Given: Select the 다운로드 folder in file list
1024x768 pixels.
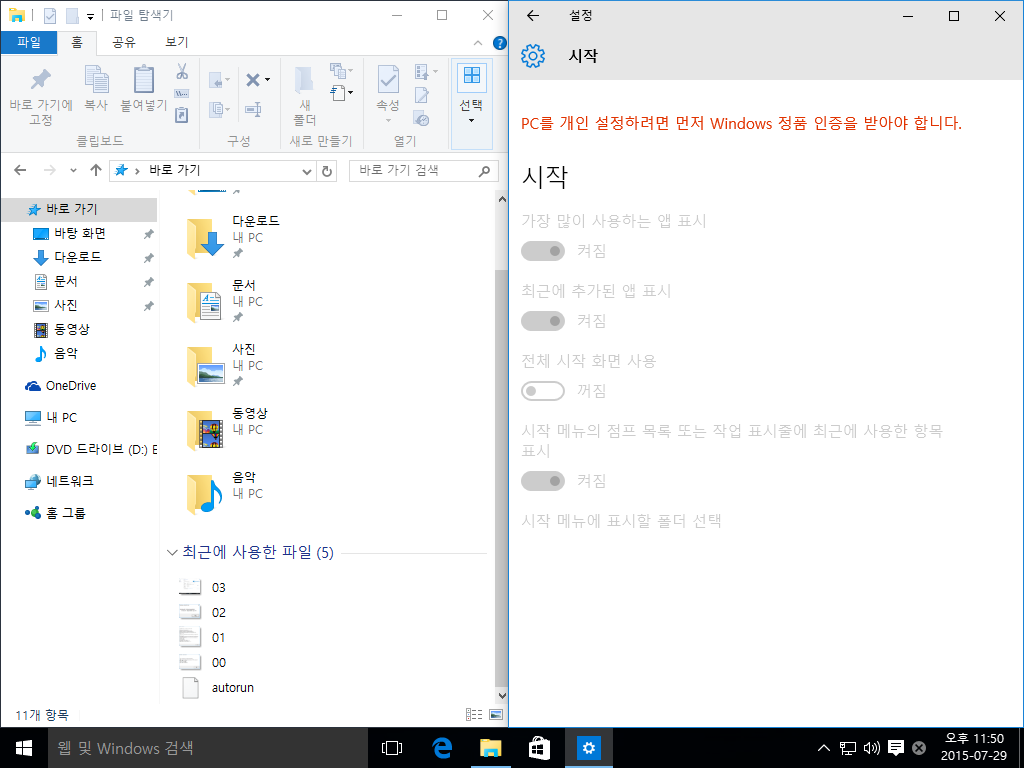Looking at the screenshot, I should [x=235, y=238].
